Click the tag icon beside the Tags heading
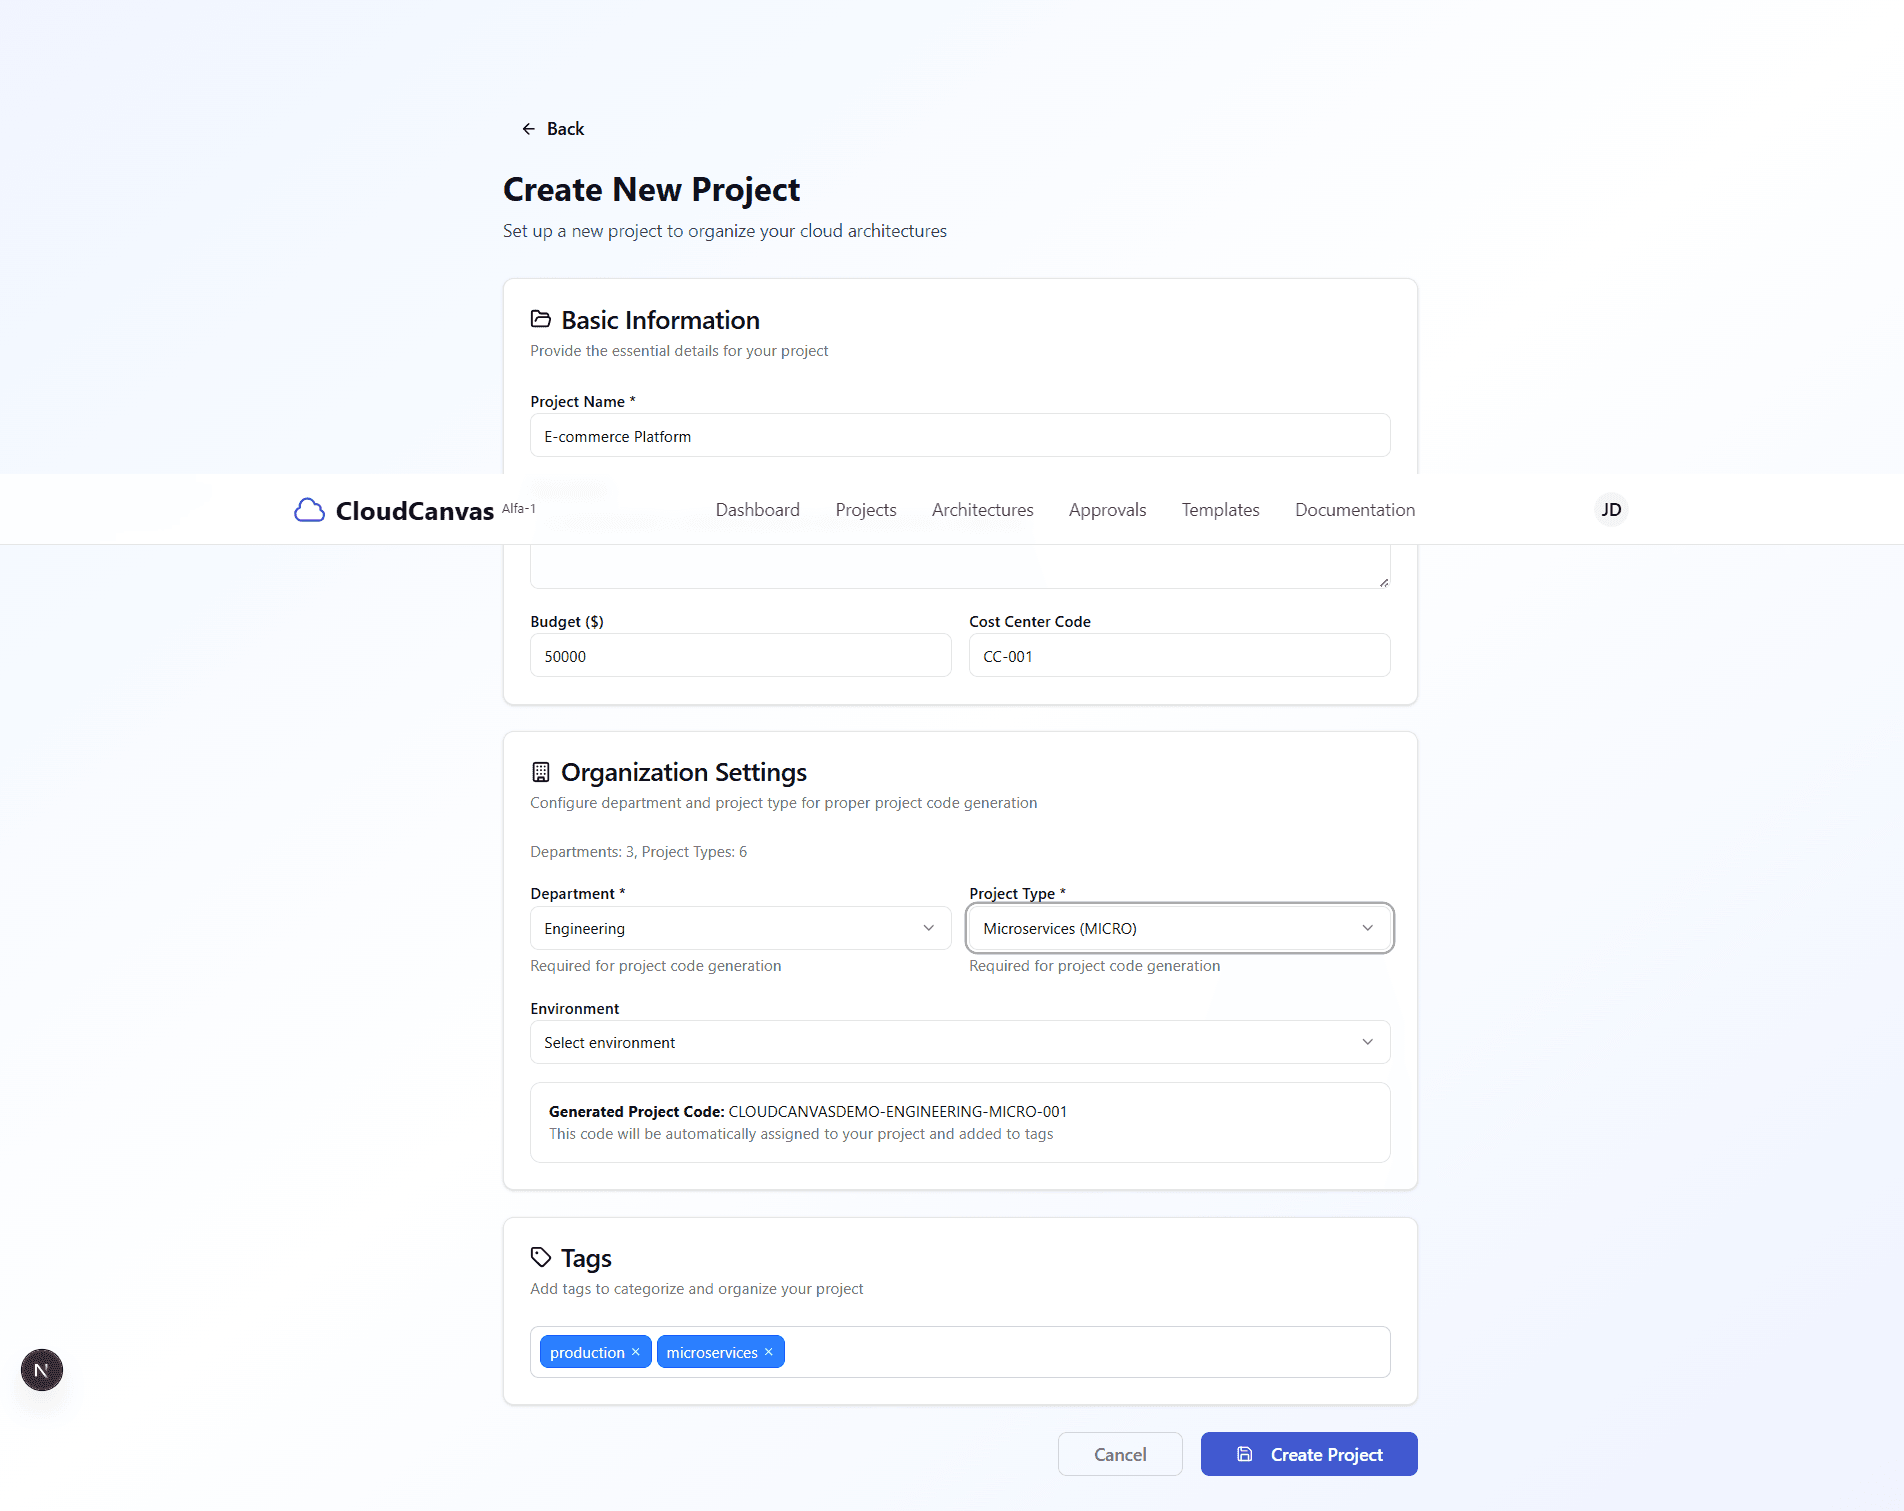 point(541,1257)
